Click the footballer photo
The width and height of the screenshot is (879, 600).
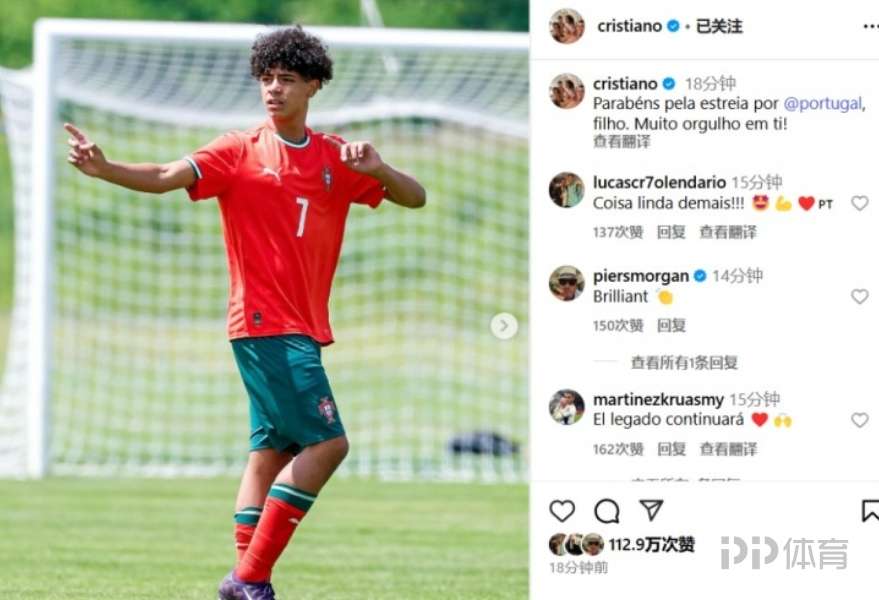tap(264, 300)
